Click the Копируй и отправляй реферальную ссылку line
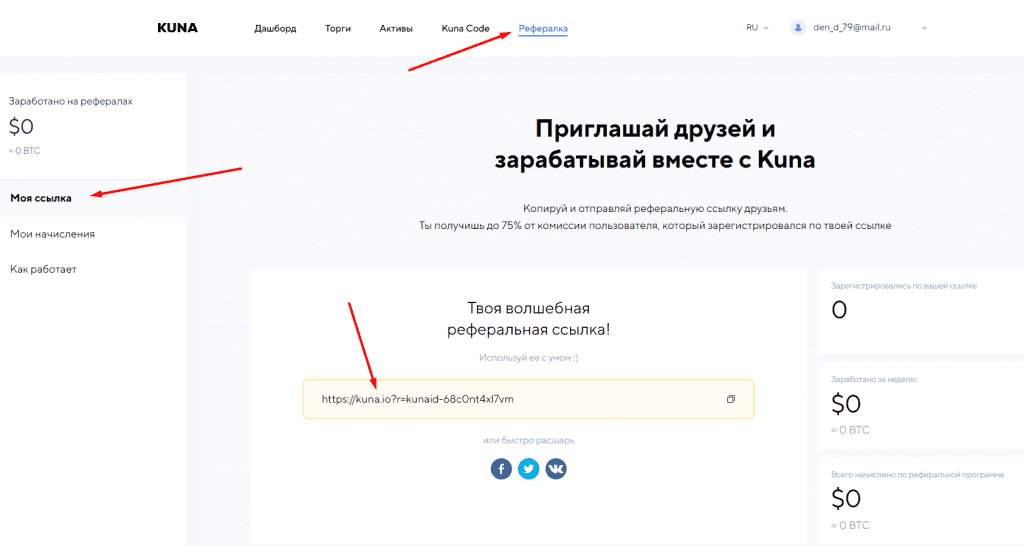This screenshot has height=546, width=1024. (x=655, y=209)
